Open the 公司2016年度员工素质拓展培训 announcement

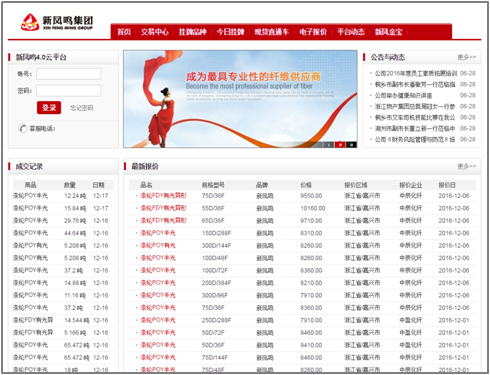pyautogui.click(x=416, y=73)
